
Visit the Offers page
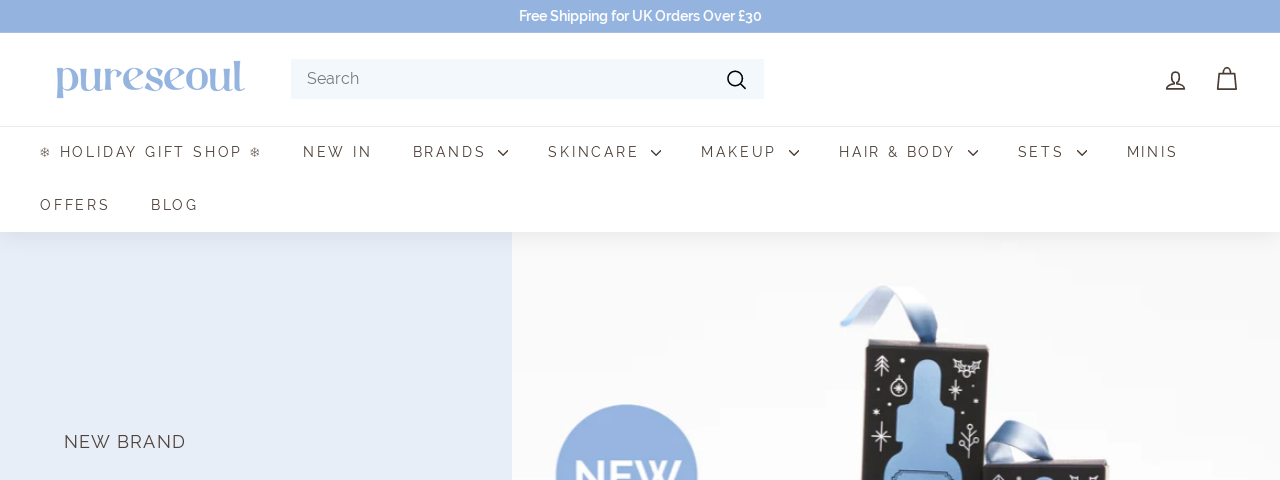[75, 205]
